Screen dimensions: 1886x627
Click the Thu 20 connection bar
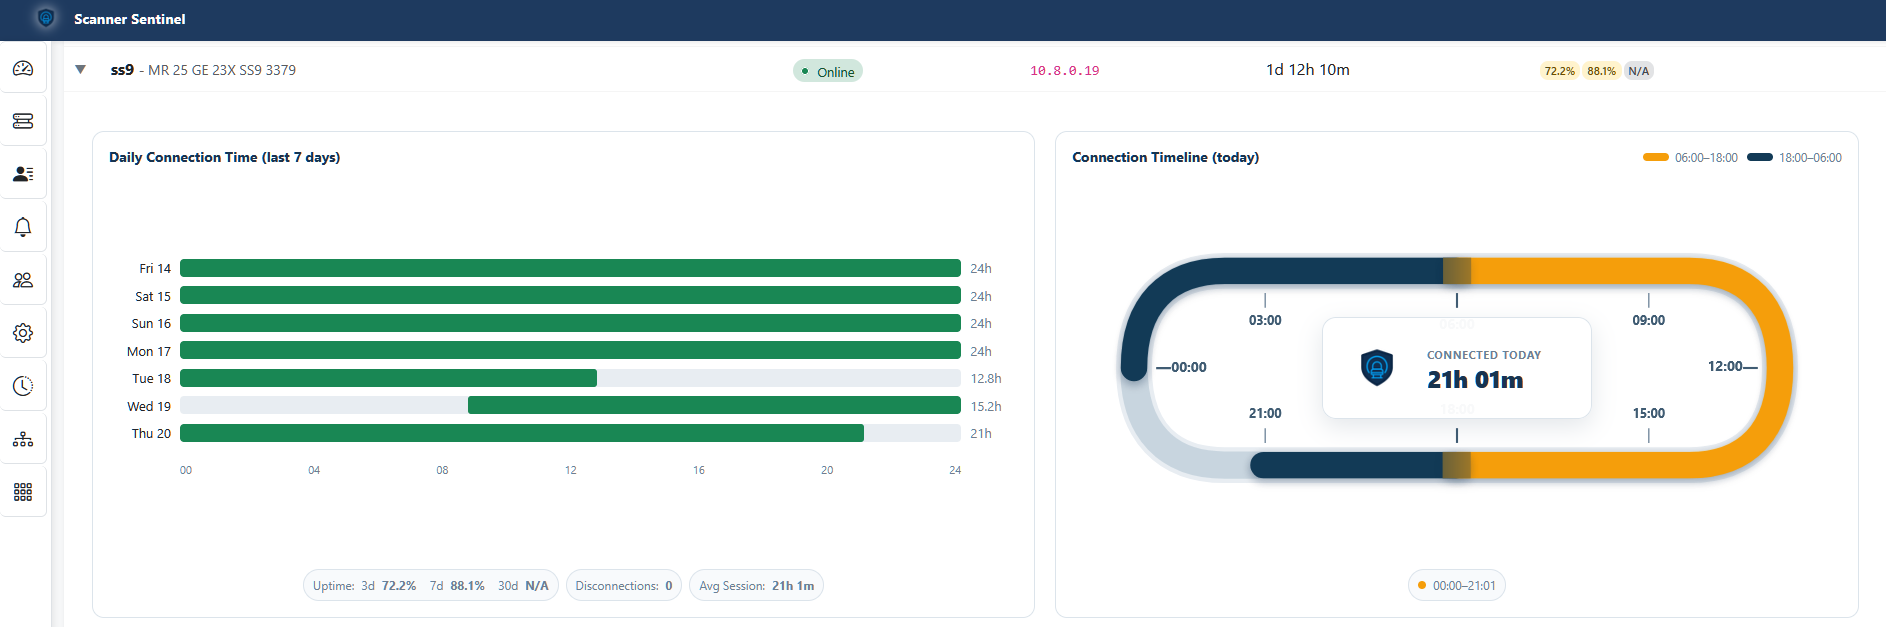tap(522, 433)
